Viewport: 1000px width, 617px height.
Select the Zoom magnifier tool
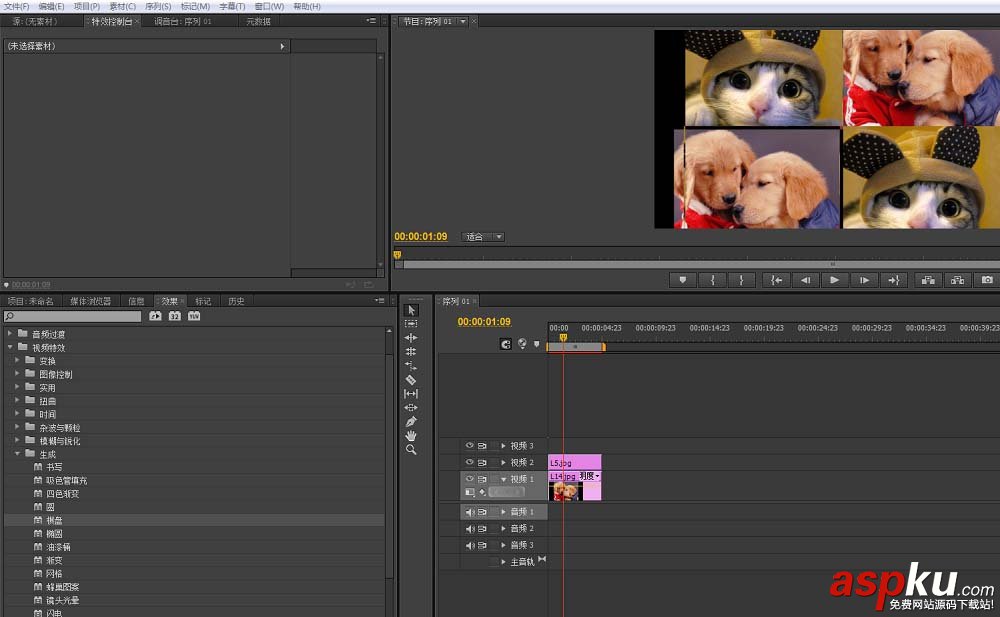click(411, 450)
